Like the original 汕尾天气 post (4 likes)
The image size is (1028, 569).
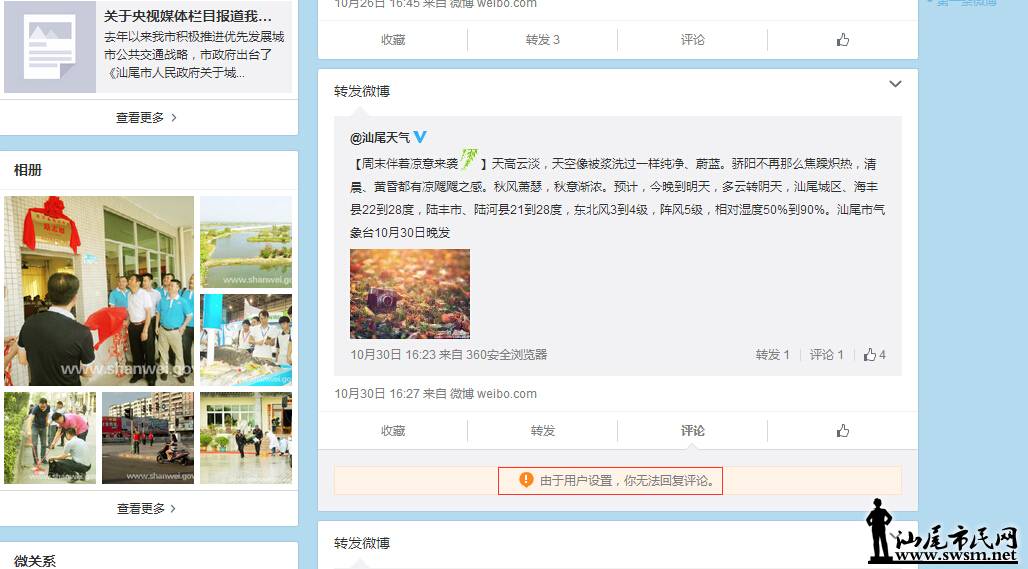coord(875,355)
